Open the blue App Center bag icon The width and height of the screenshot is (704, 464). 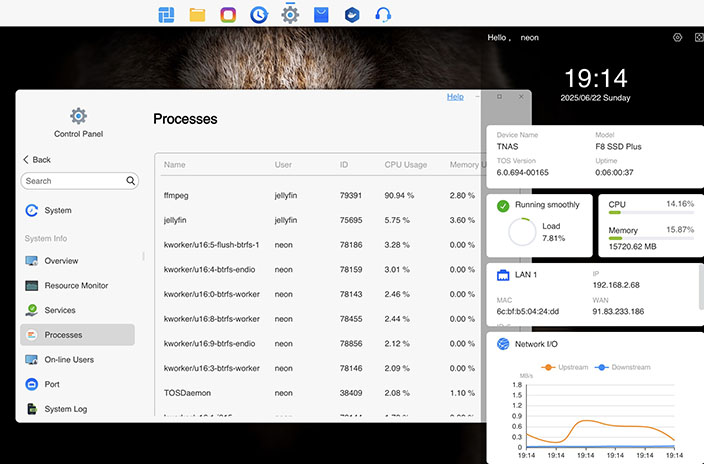321,15
